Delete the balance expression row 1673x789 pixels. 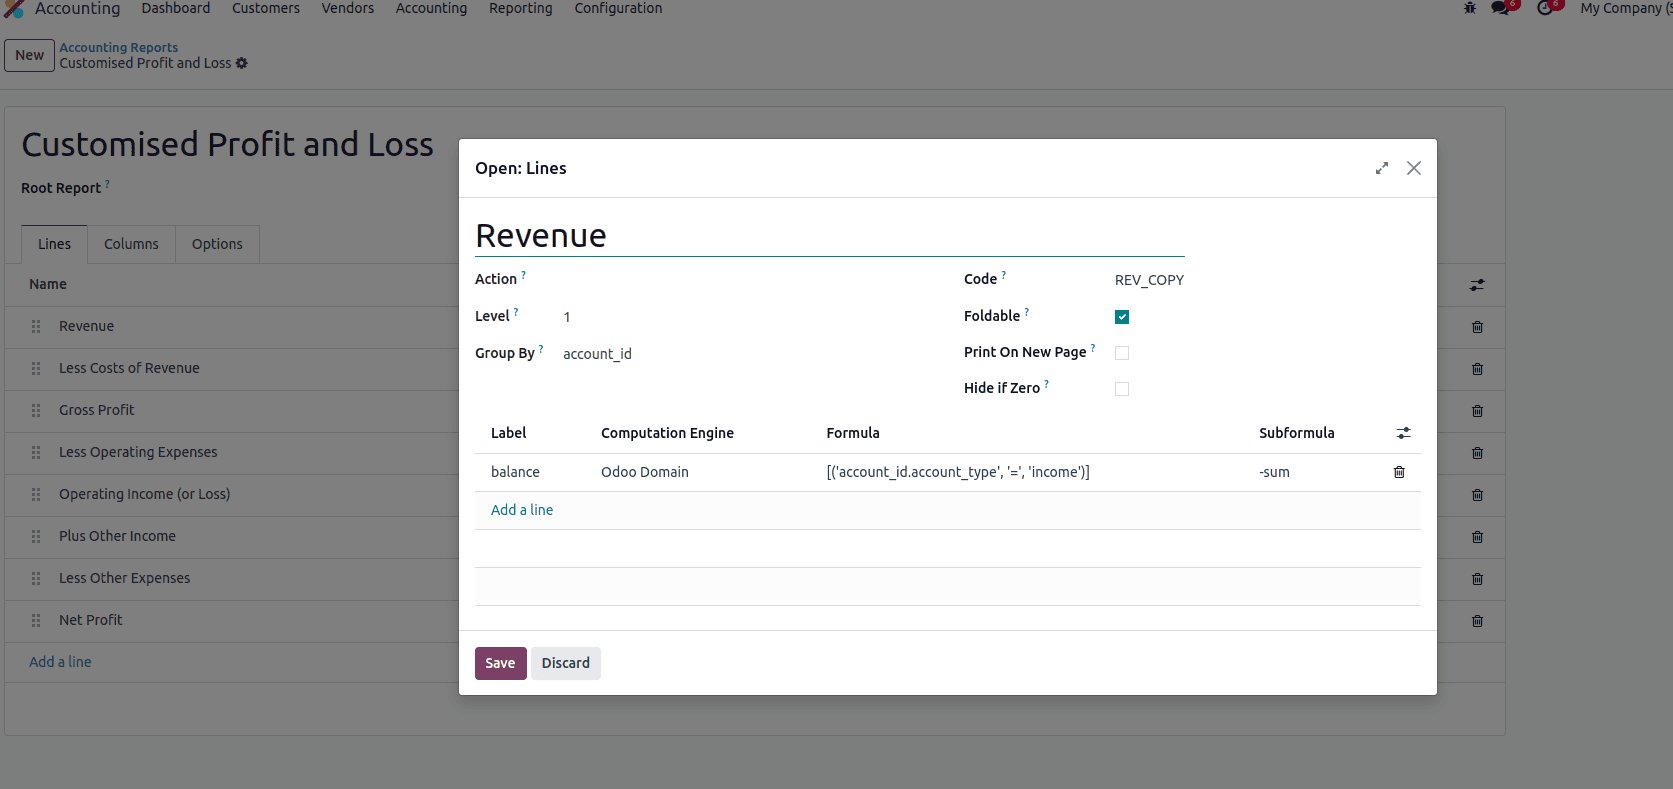coord(1399,472)
